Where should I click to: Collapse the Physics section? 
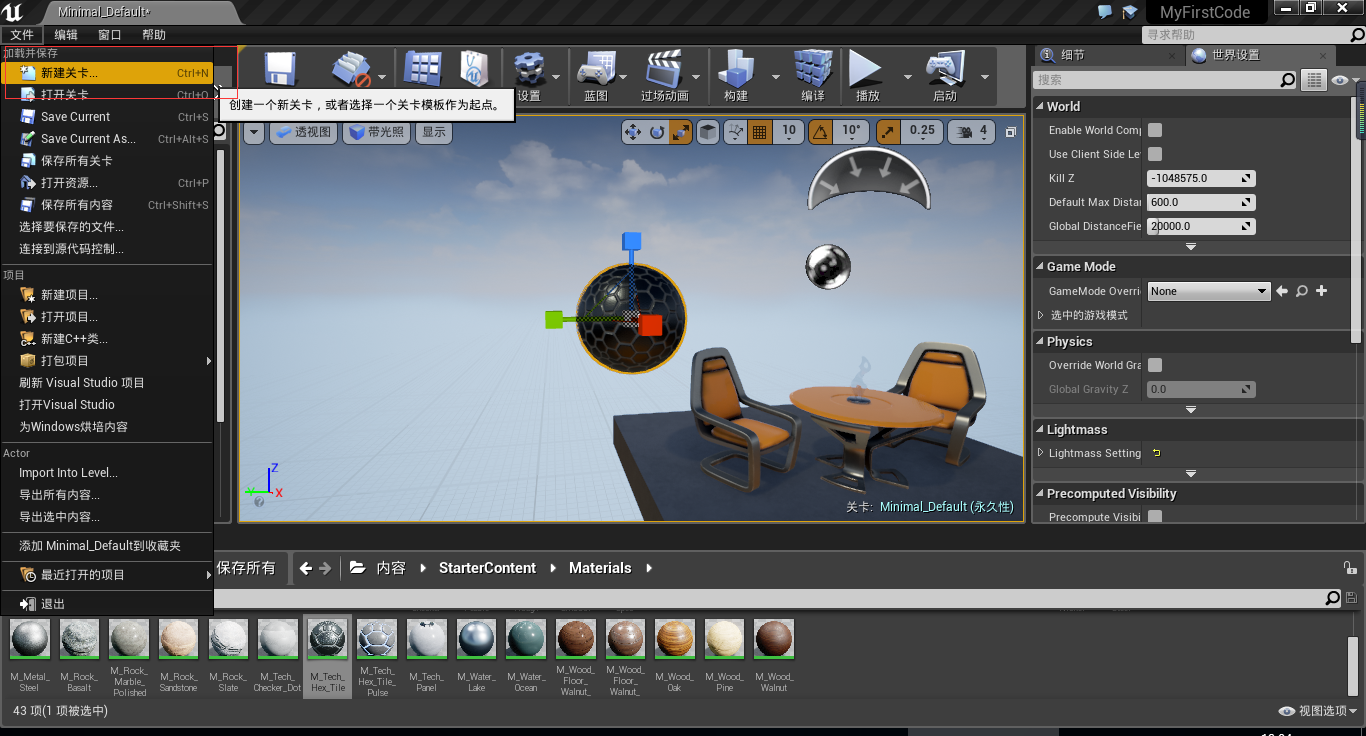(x=1040, y=341)
